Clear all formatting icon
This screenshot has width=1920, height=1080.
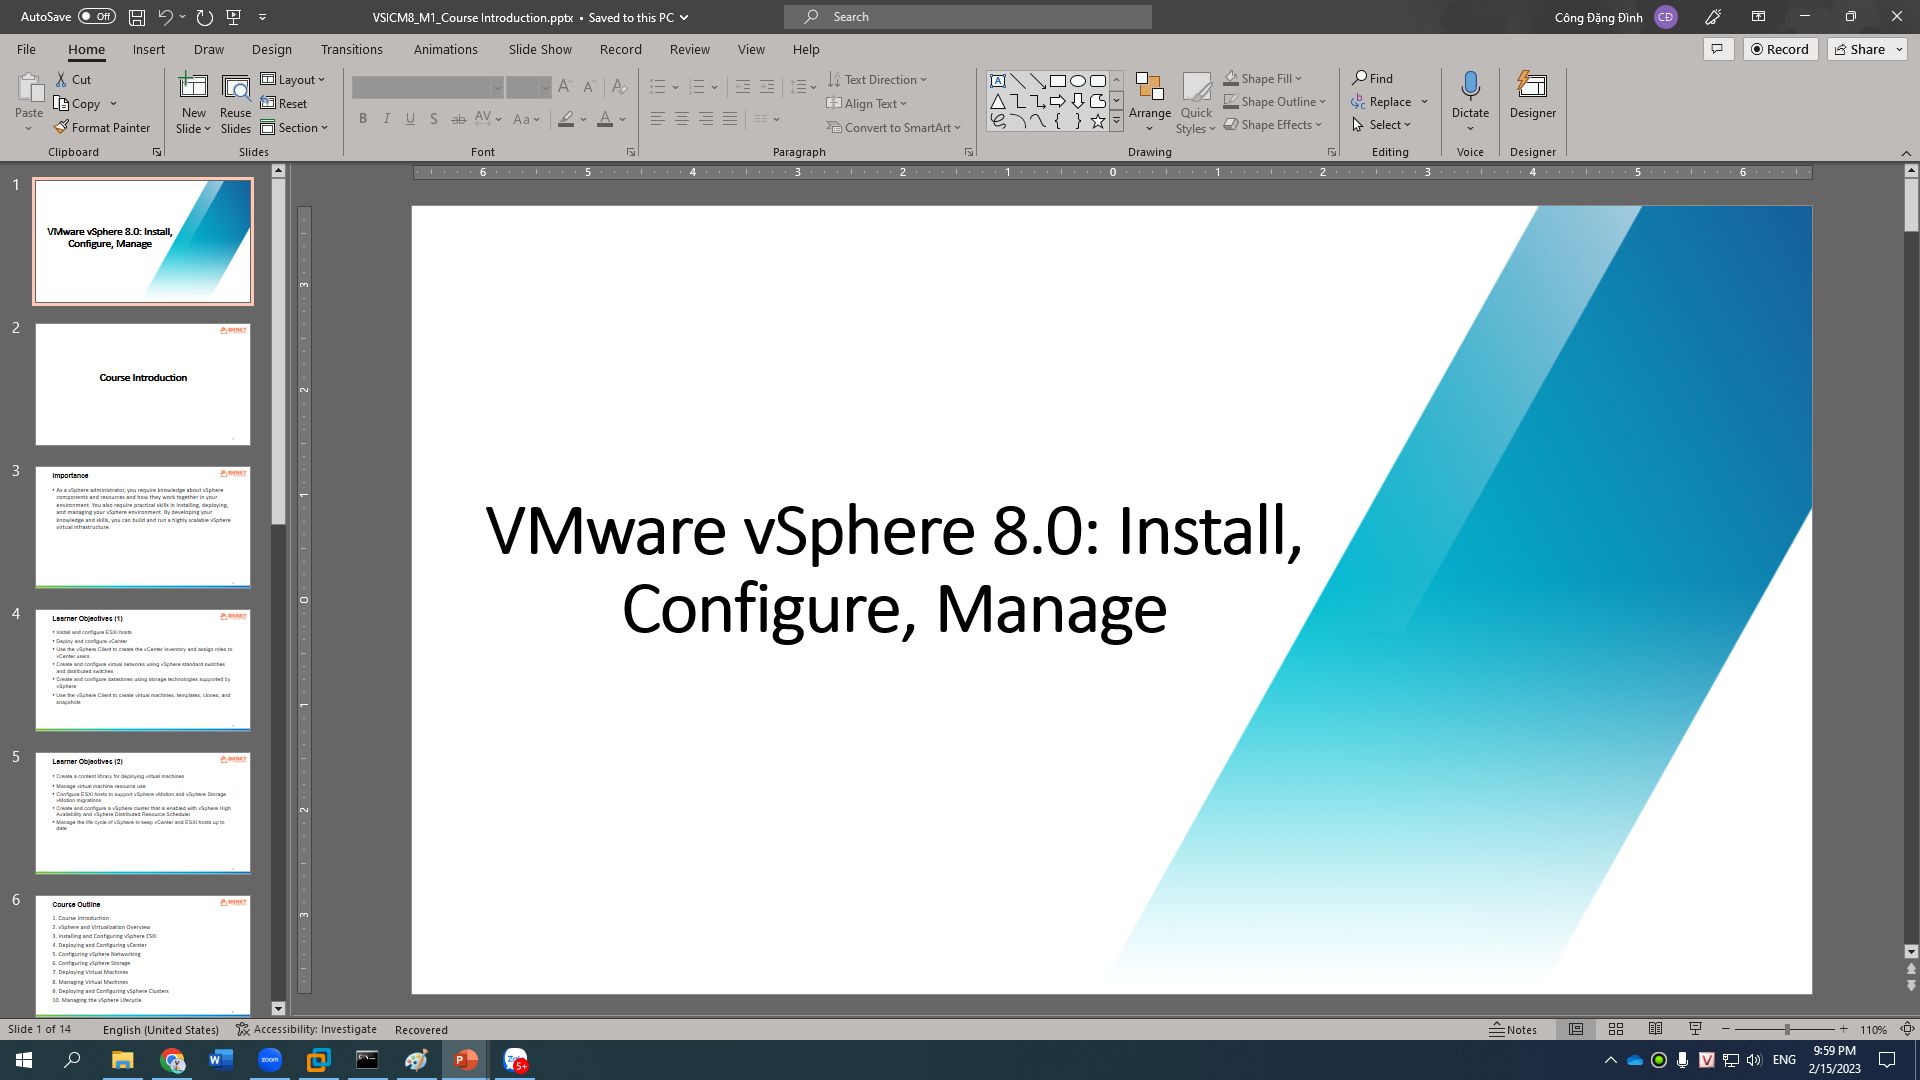click(x=619, y=87)
